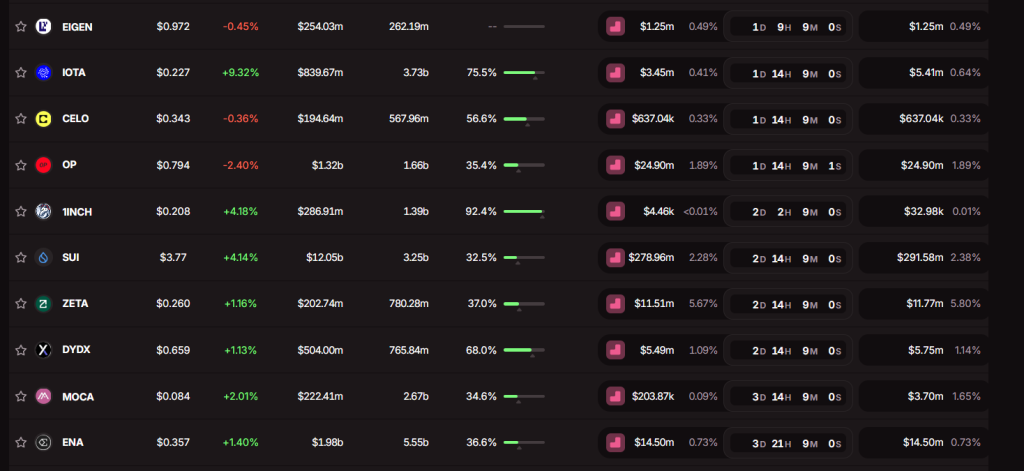Click pink unlock icon in SUI row
Screen dimensions: 1024x471
[x=615, y=258]
